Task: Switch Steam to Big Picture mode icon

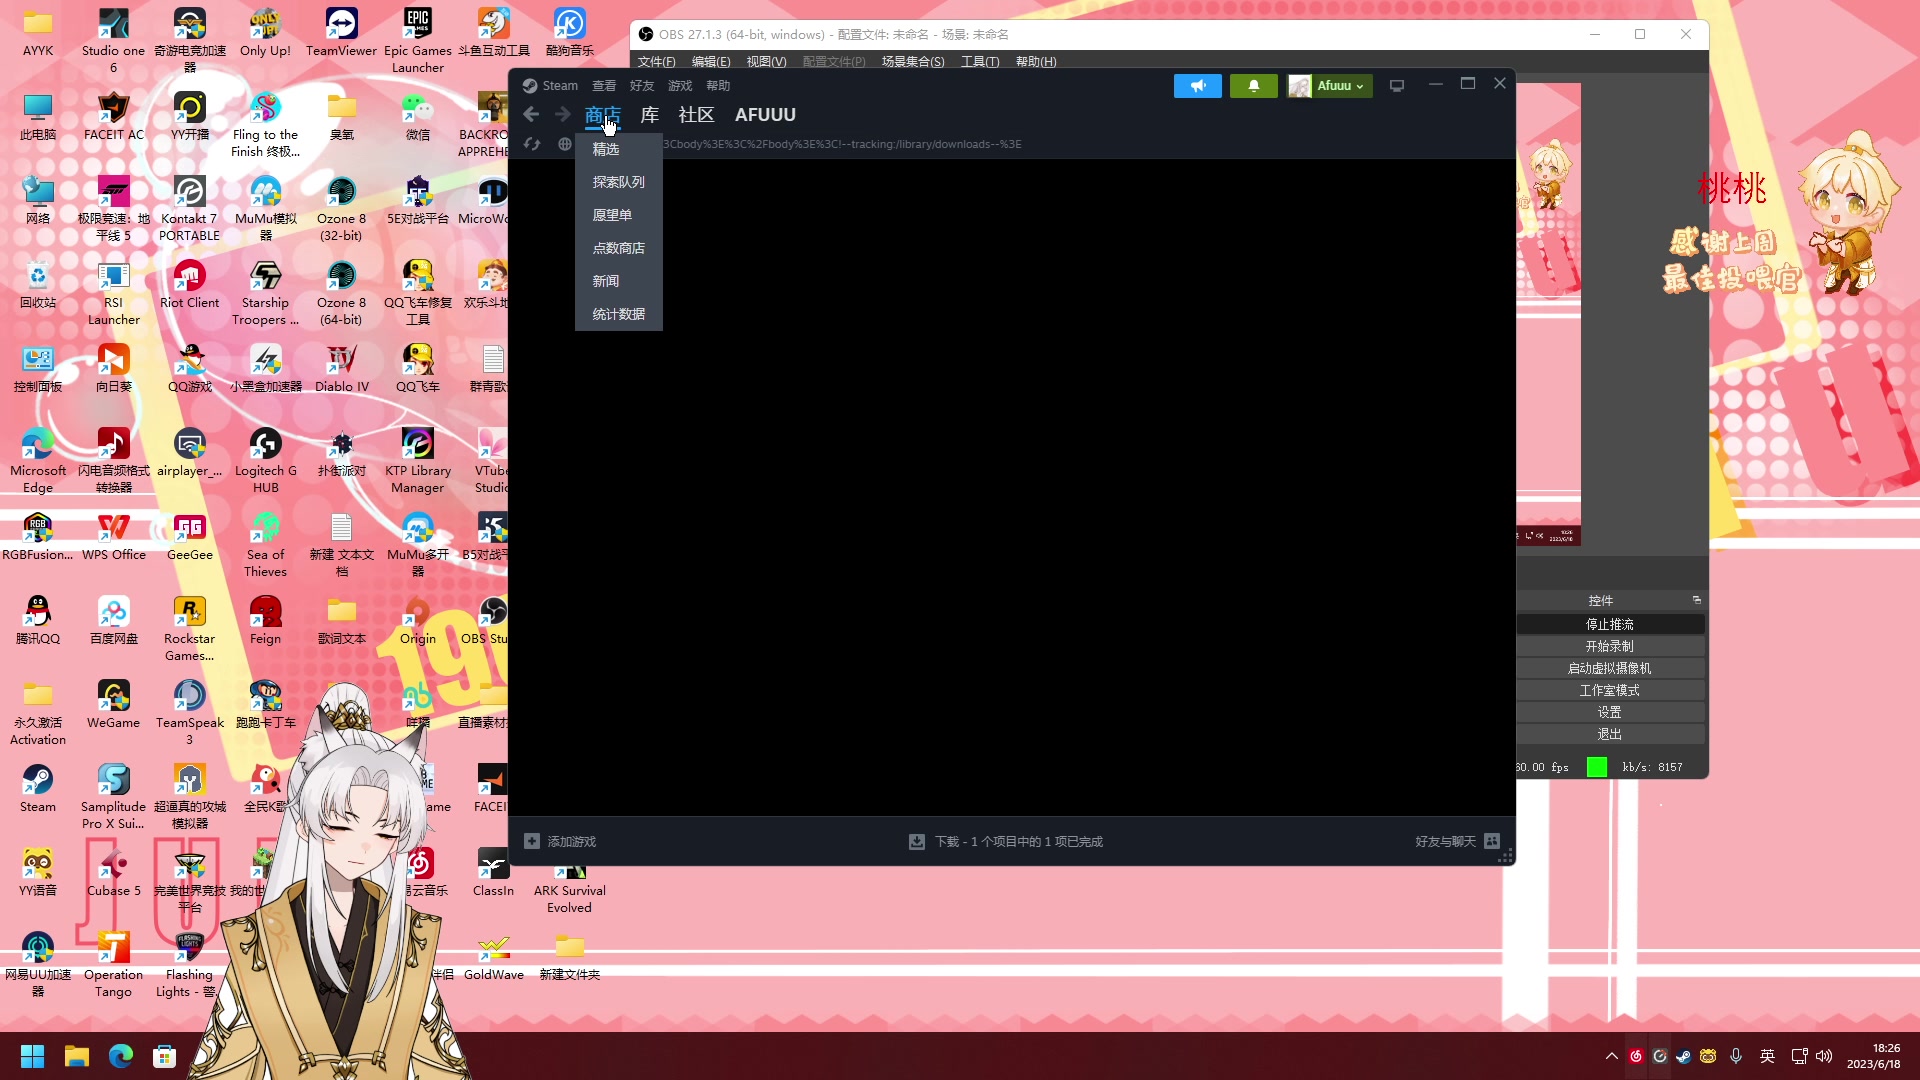Action: point(1397,86)
